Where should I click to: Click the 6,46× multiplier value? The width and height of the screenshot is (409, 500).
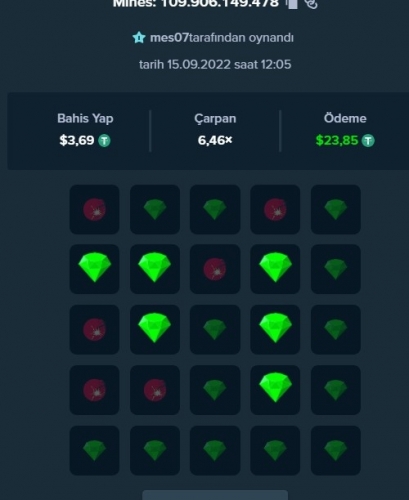coord(215,141)
